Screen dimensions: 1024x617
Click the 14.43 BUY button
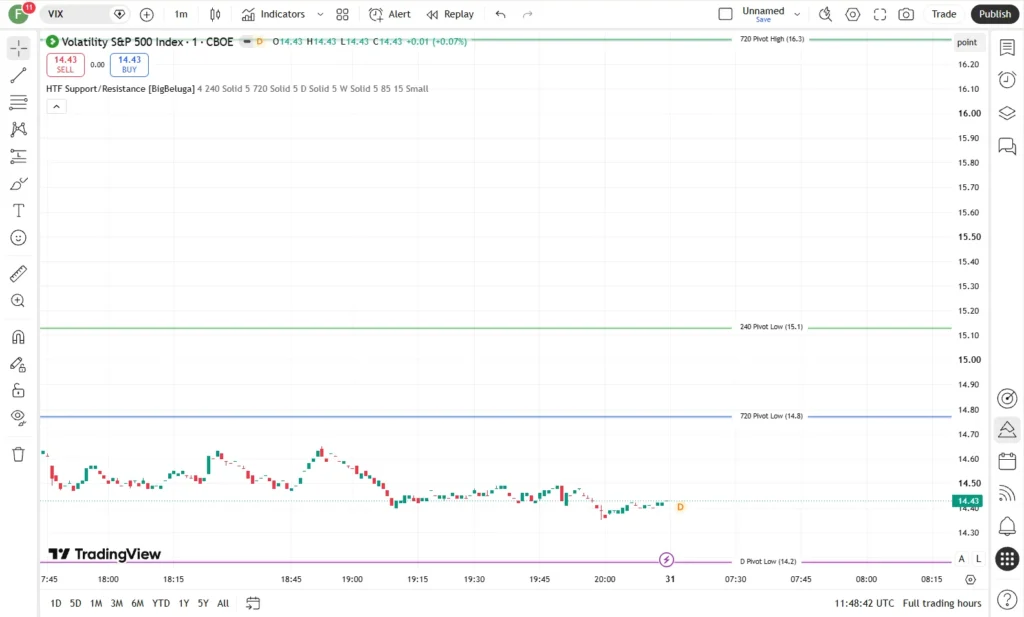point(129,65)
